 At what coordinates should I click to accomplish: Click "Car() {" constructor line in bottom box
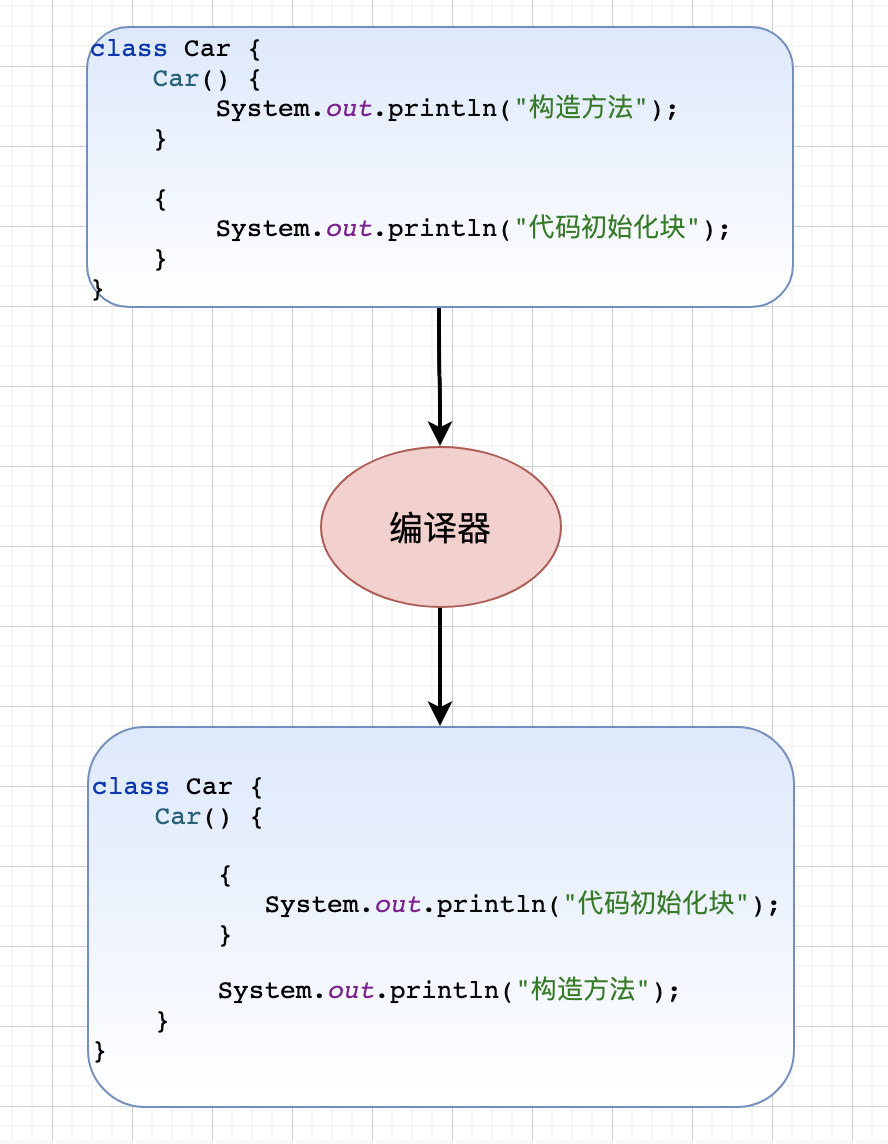[209, 817]
